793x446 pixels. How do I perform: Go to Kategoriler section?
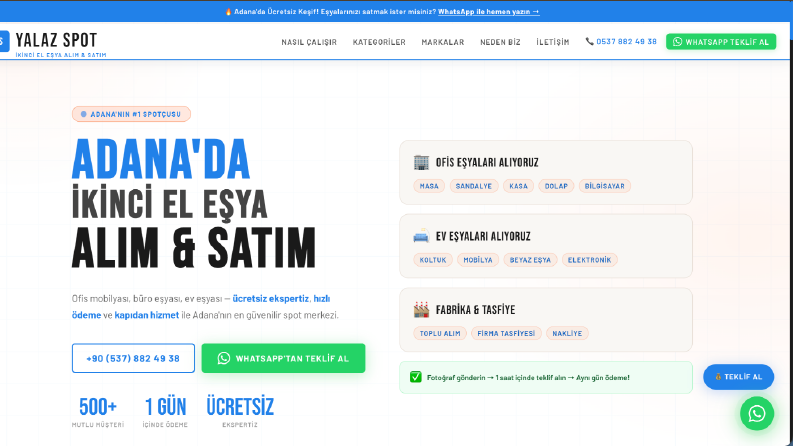coord(379,42)
